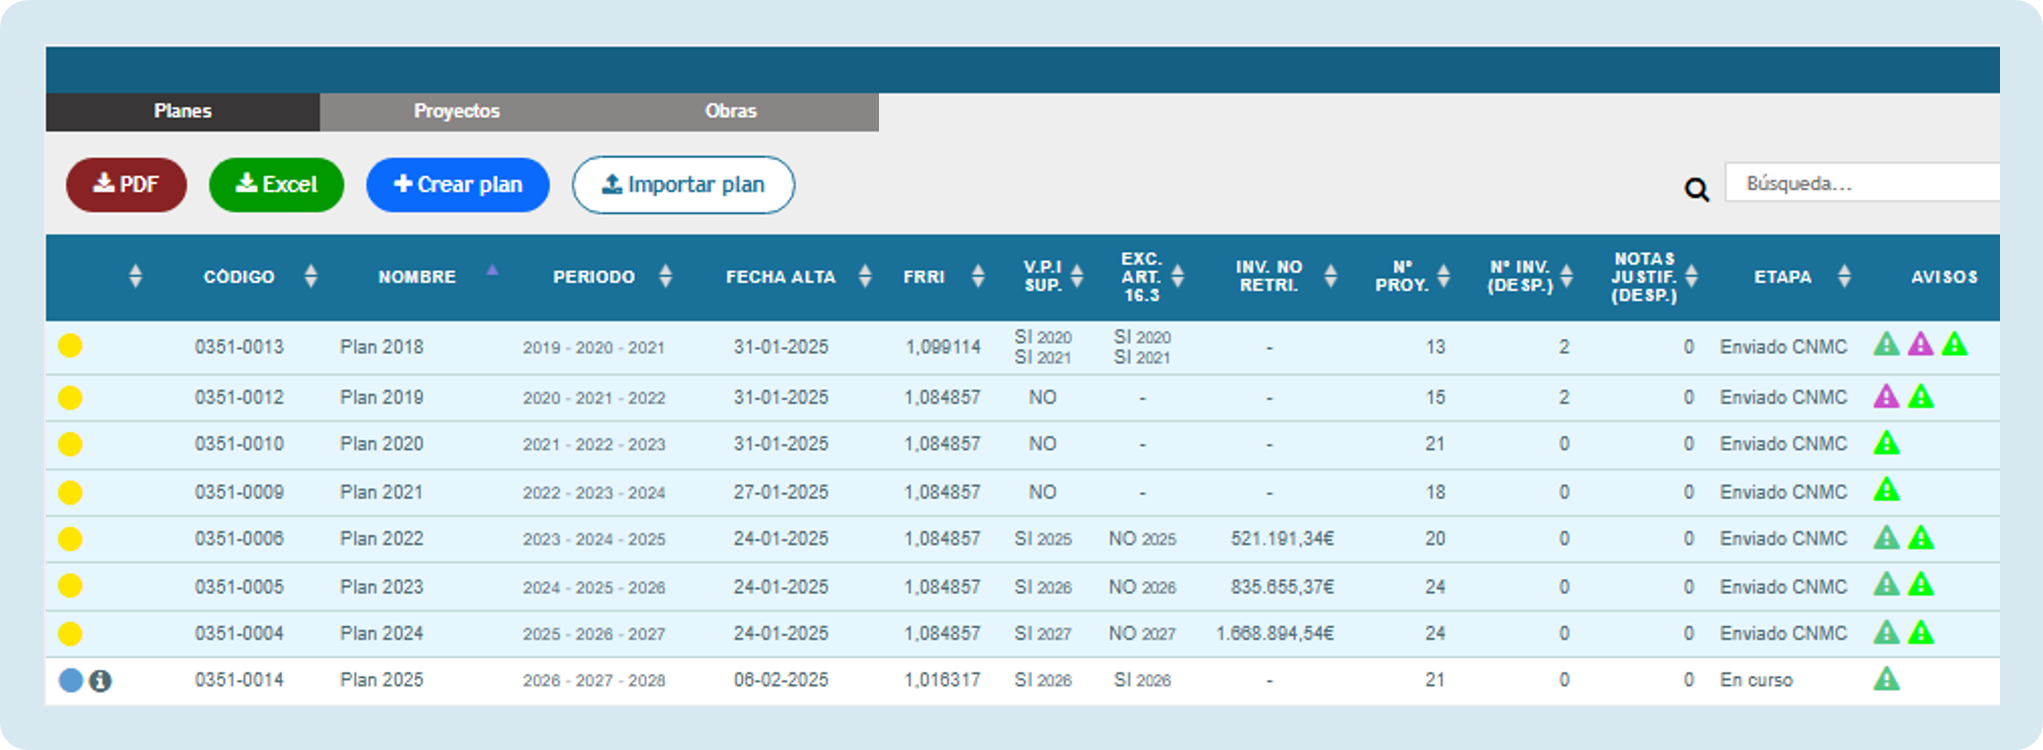Click the green warning triangle for Plan 2020
The width and height of the screenshot is (2043, 750).
(x=1886, y=442)
